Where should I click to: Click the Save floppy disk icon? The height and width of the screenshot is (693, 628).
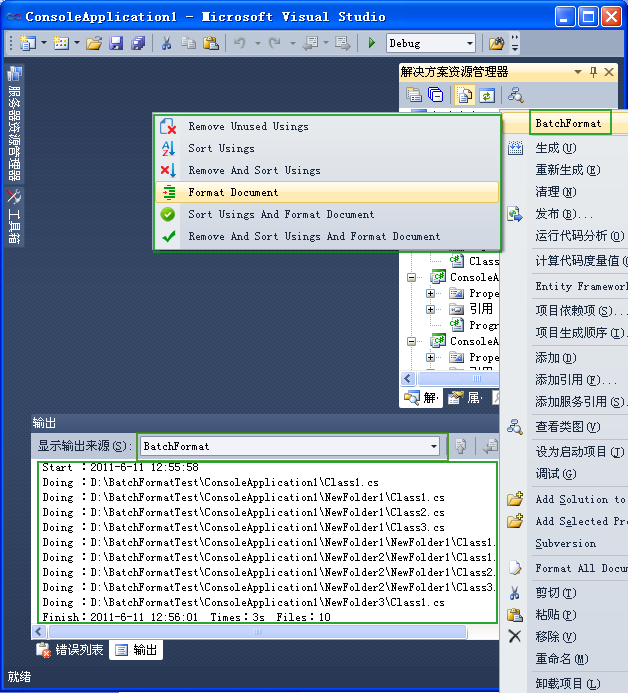point(116,43)
